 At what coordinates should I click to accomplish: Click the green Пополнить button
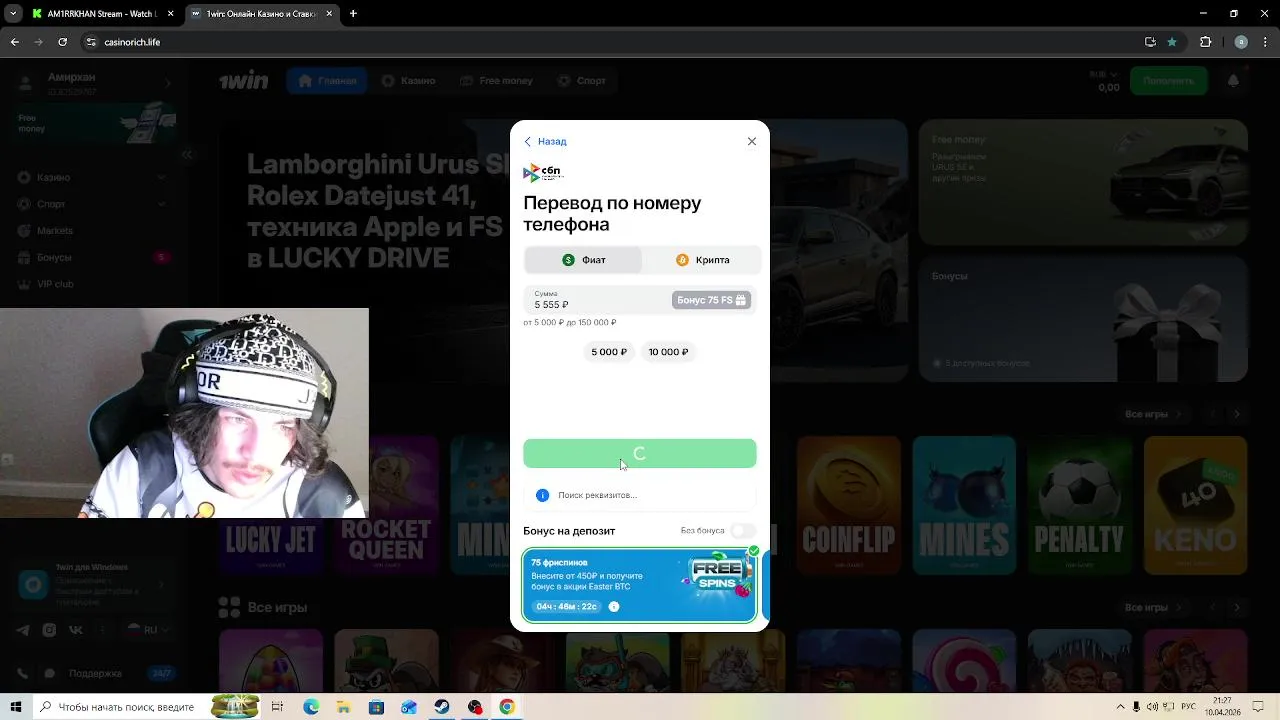[x=1168, y=80]
